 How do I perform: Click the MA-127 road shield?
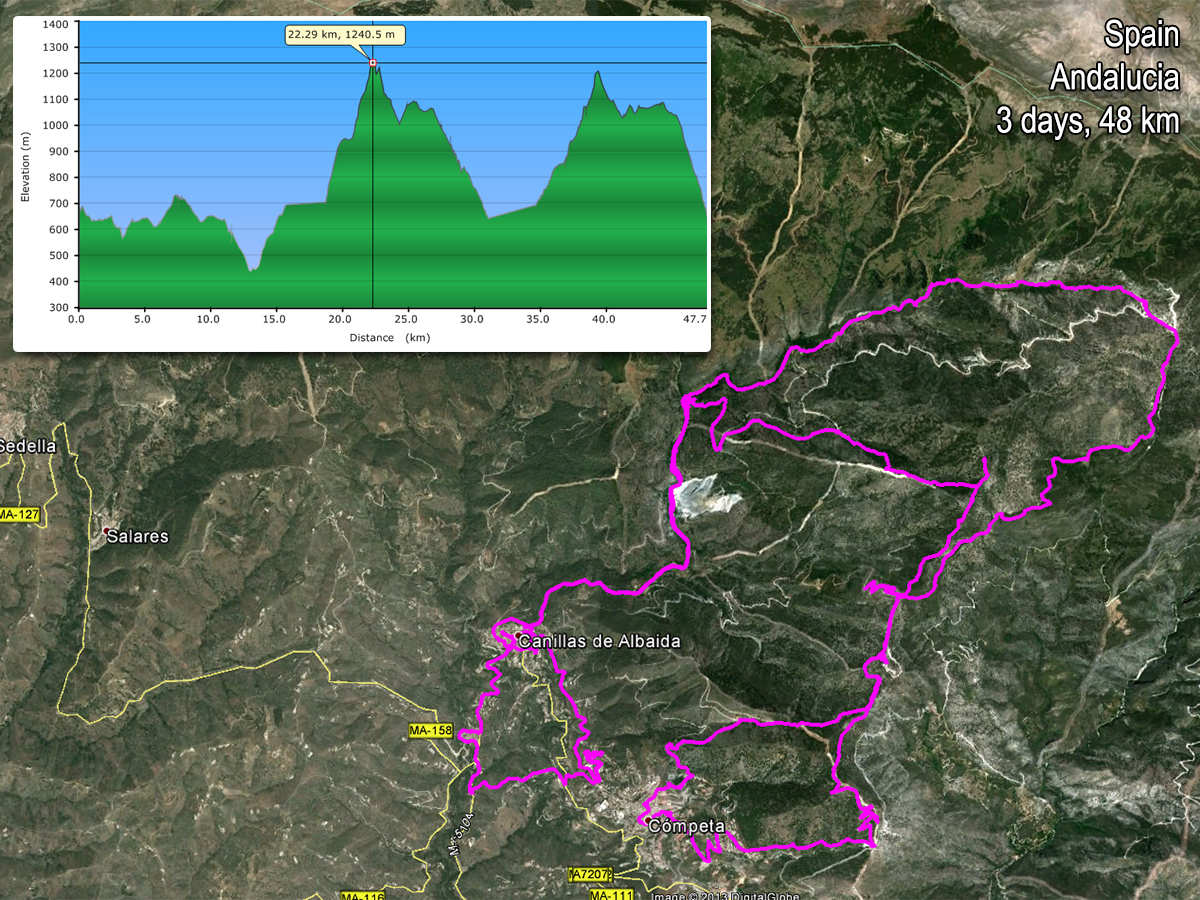17,515
